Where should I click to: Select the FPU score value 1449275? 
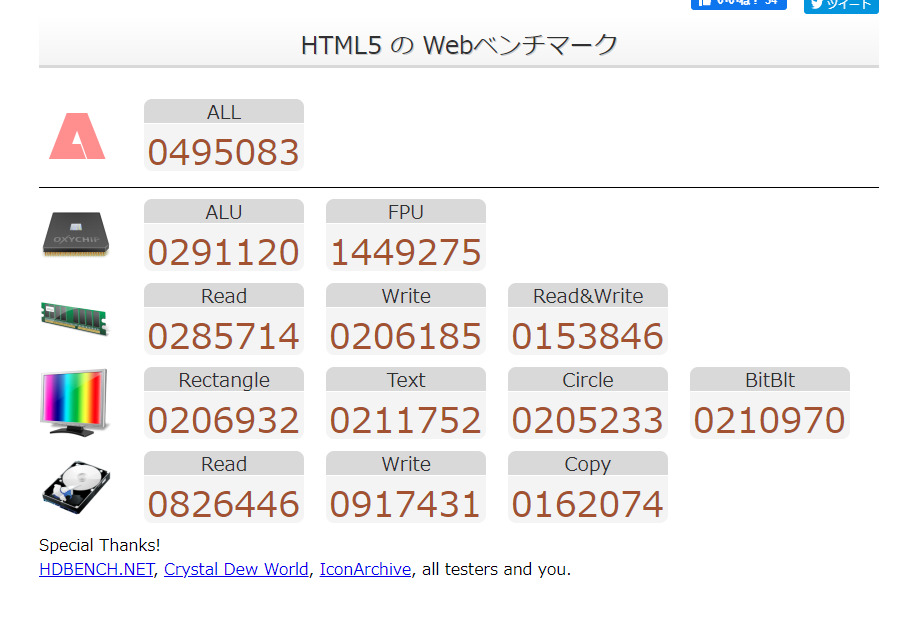(x=406, y=252)
